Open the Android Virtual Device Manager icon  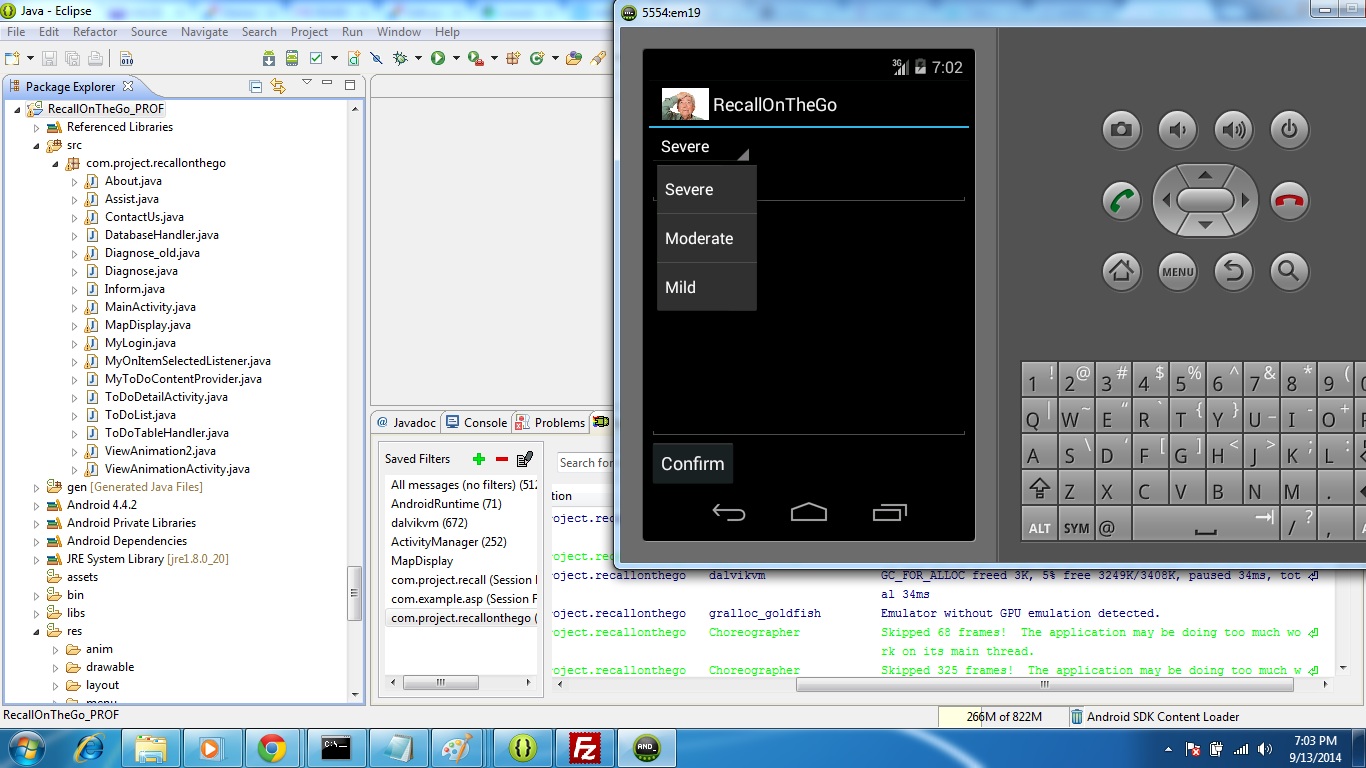coord(292,58)
